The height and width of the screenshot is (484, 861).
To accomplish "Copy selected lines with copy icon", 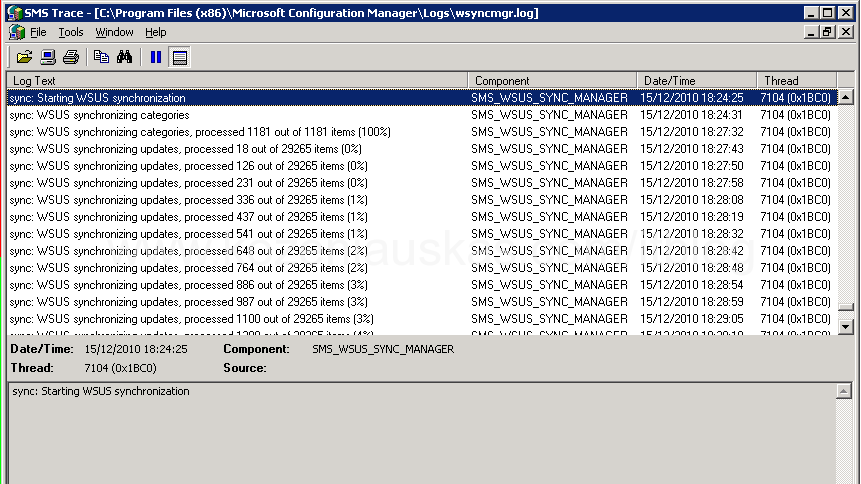I will [x=101, y=57].
